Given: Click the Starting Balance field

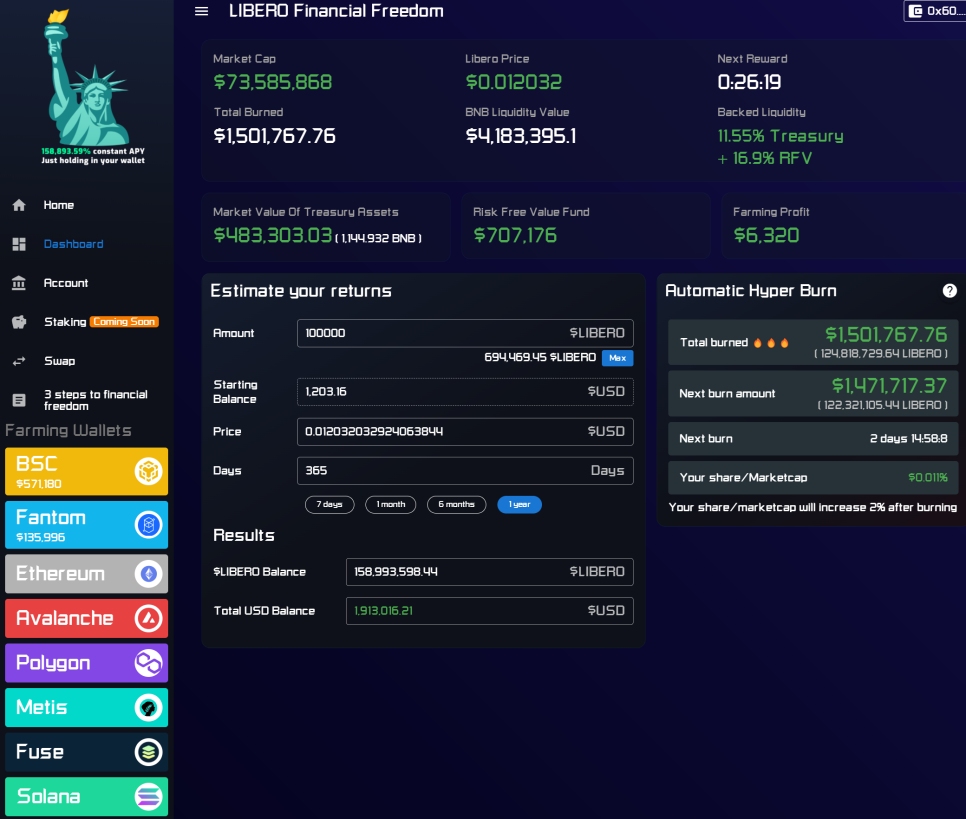Looking at the screenshot, I should (465, 392).
